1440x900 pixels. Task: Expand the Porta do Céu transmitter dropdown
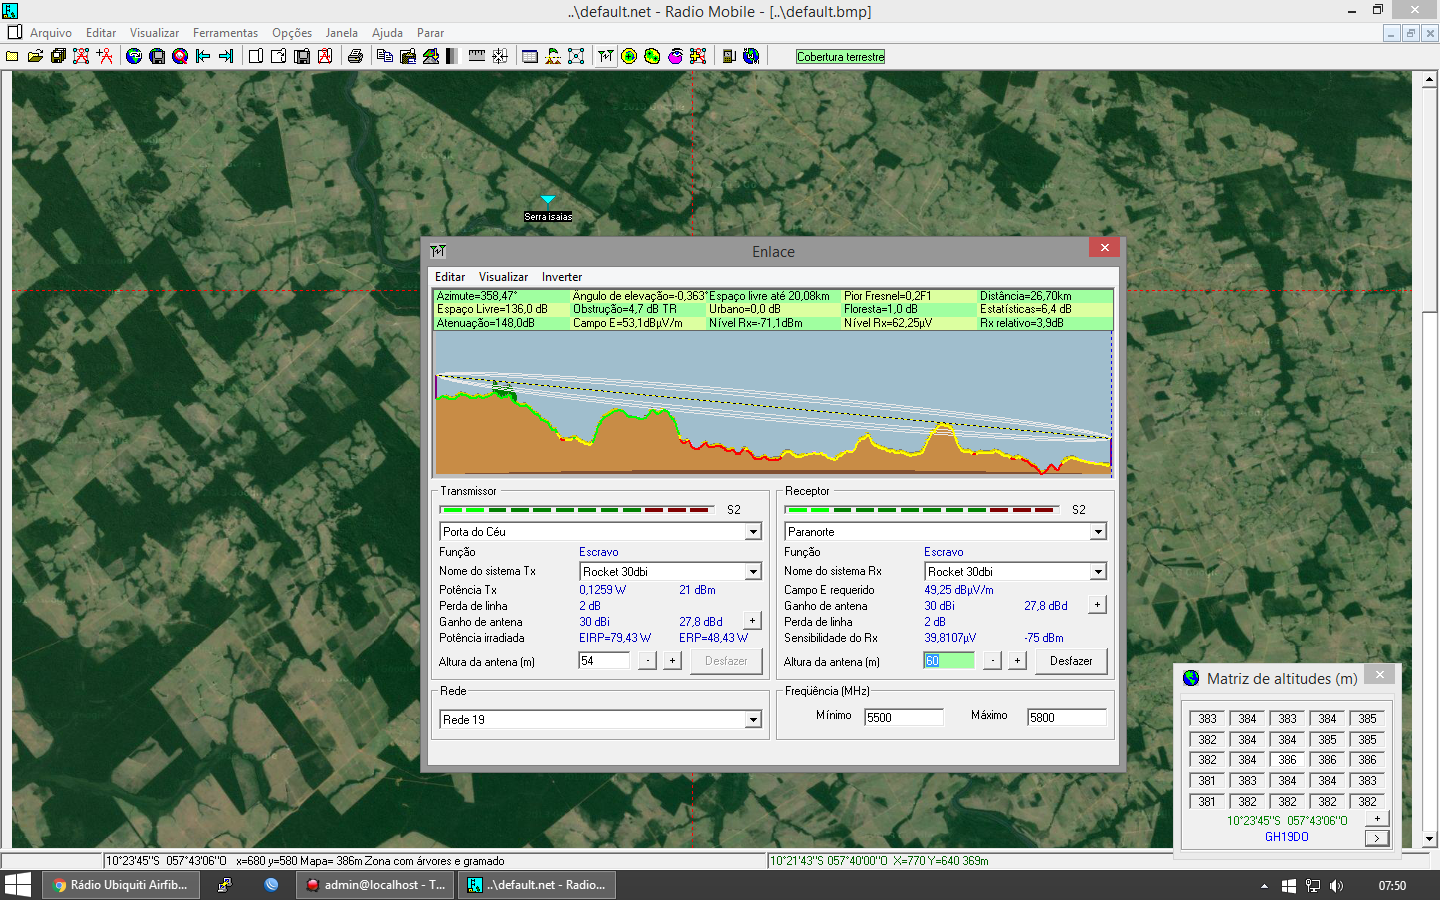tap(753, 532)
